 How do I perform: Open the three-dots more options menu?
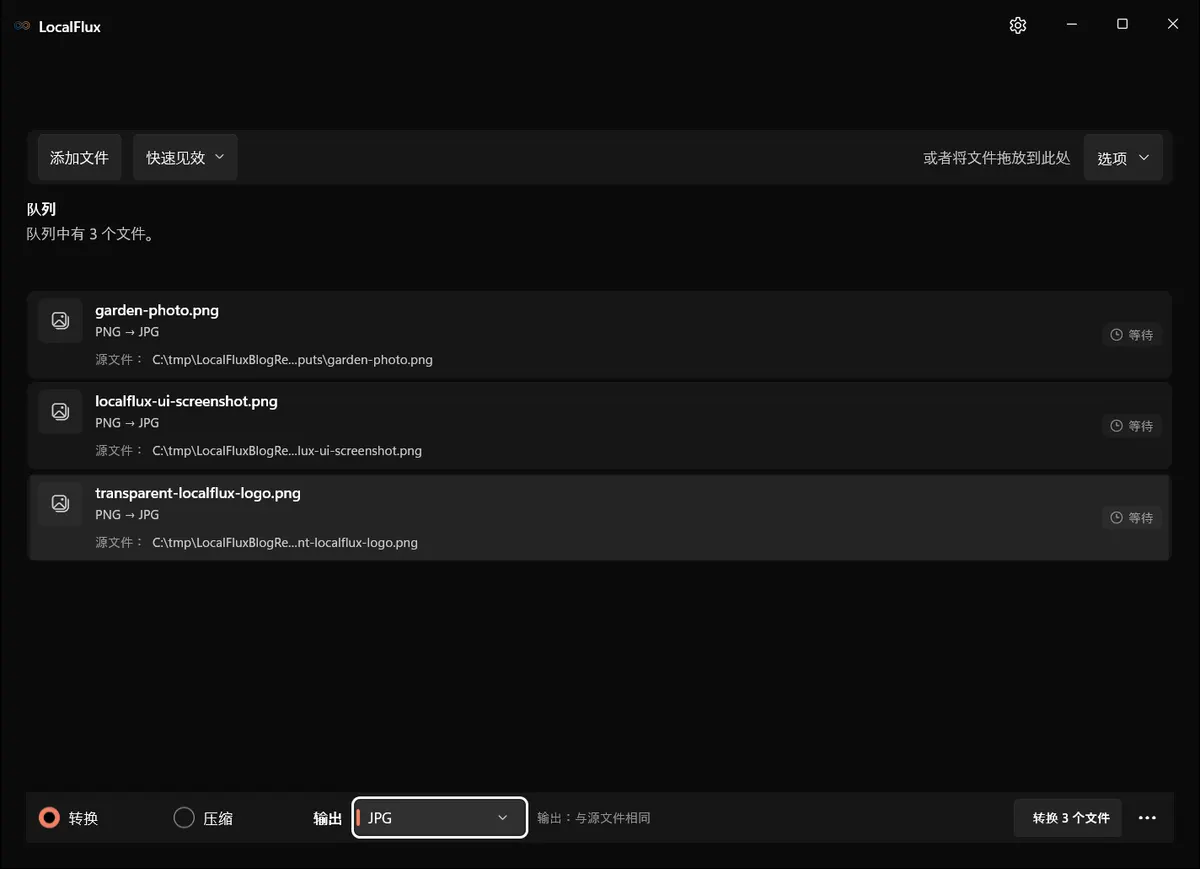pyautogui.click(x=1147, y=818)
